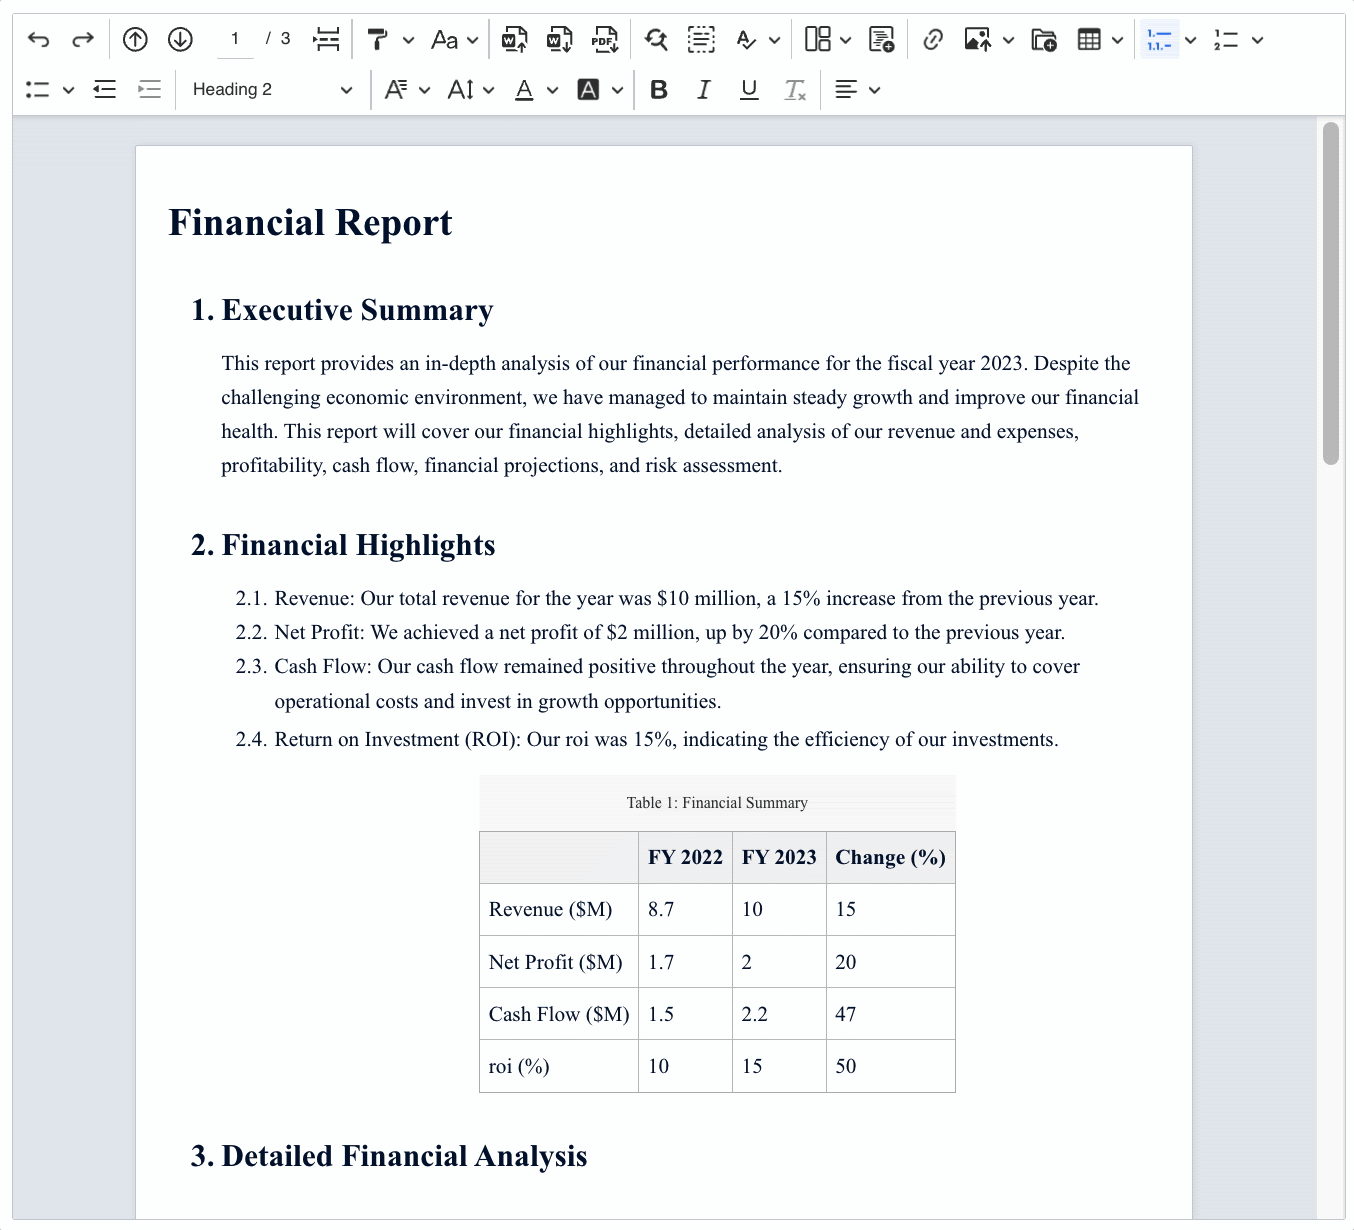Image resolution: width=1354 pixels, height=1230 pixels.
Task: Toggle the multi-level list button
Action: (x=1159, y=40)
